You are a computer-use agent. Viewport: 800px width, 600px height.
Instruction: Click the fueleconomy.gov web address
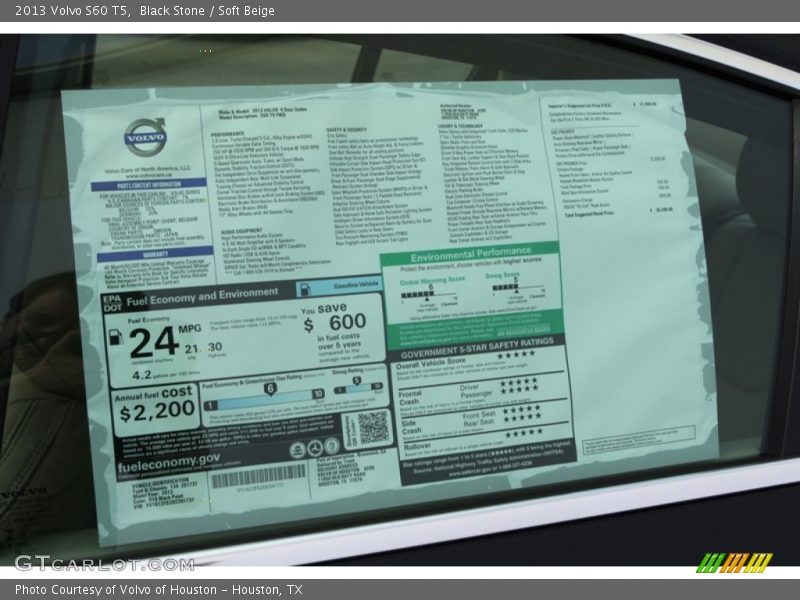(169, 463)
